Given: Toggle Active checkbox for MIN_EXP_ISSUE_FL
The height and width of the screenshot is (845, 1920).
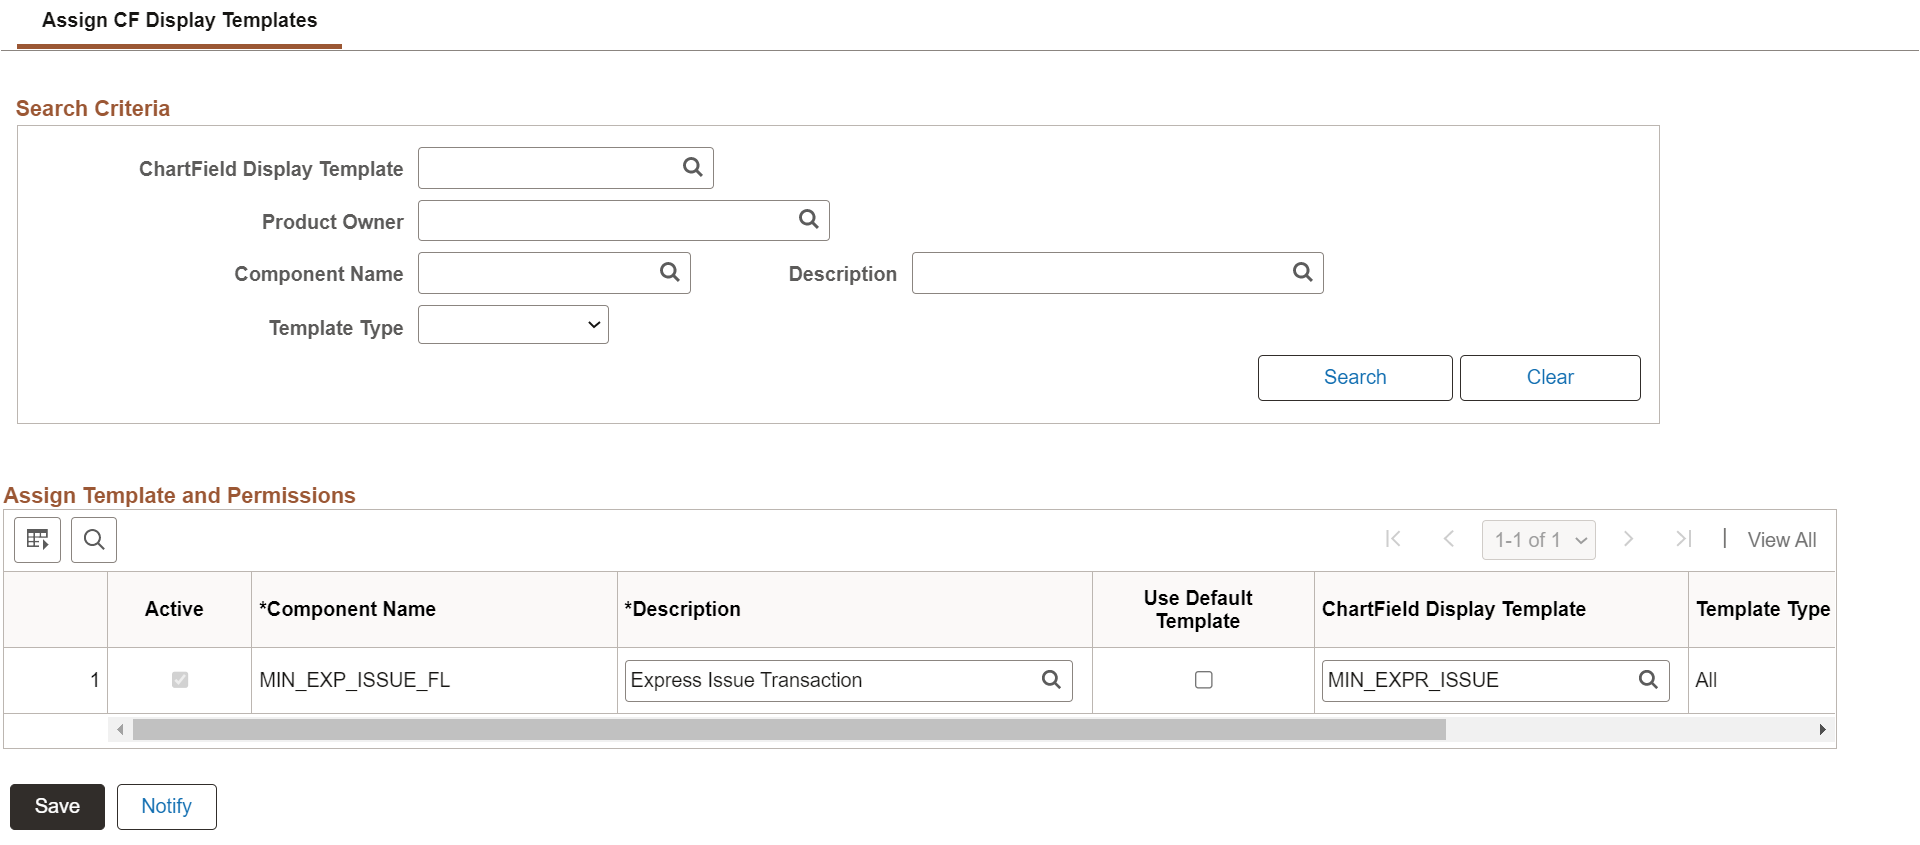Looking at the screenshot, I should tap(180, 680).
